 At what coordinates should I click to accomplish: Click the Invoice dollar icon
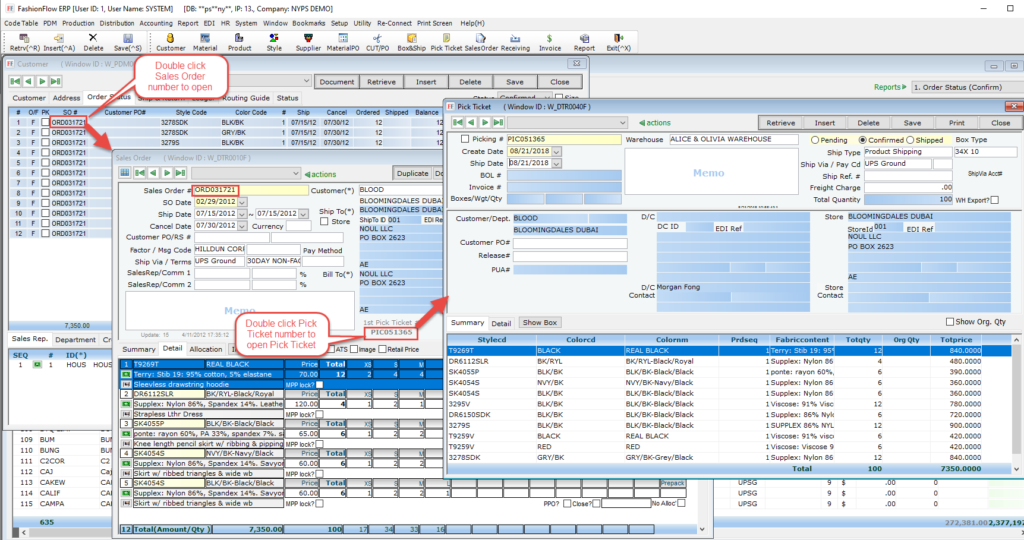(550, 39)
